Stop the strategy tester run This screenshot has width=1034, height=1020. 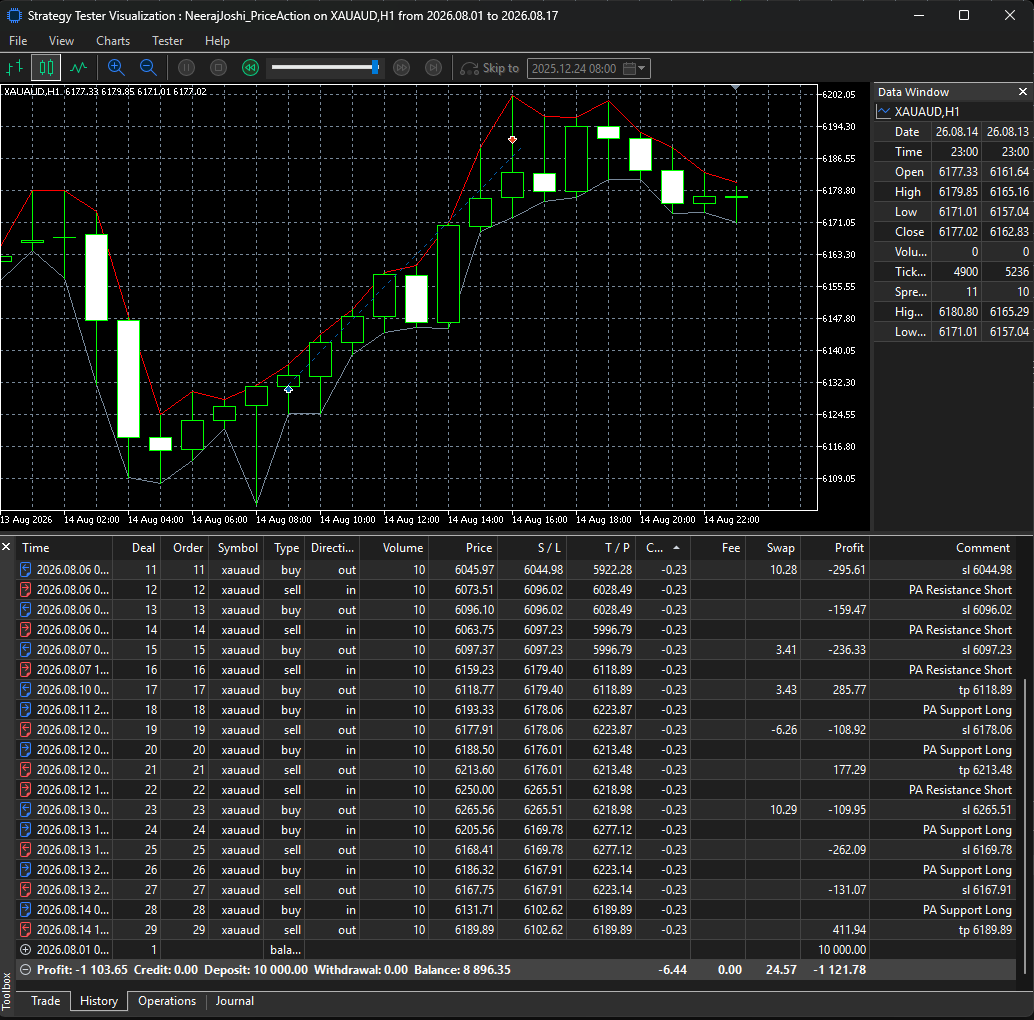click(x=218, y=67)
